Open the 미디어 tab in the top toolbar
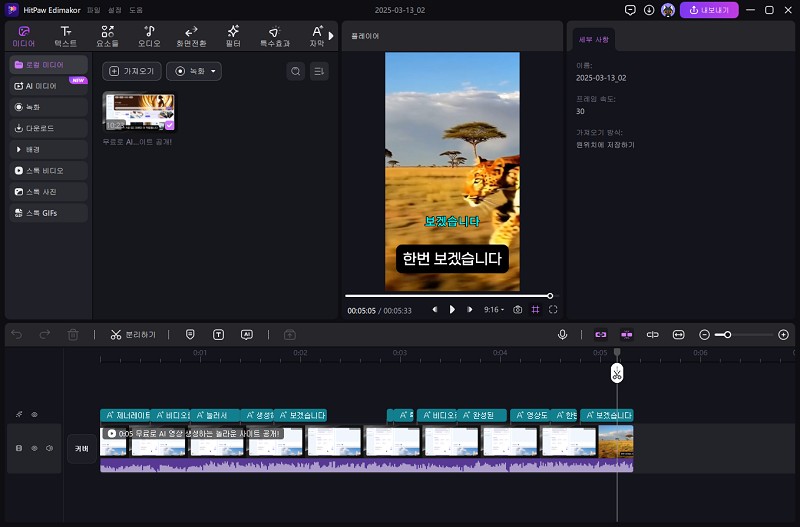Screen dimensions: 800x527 (x=23, y=37)
